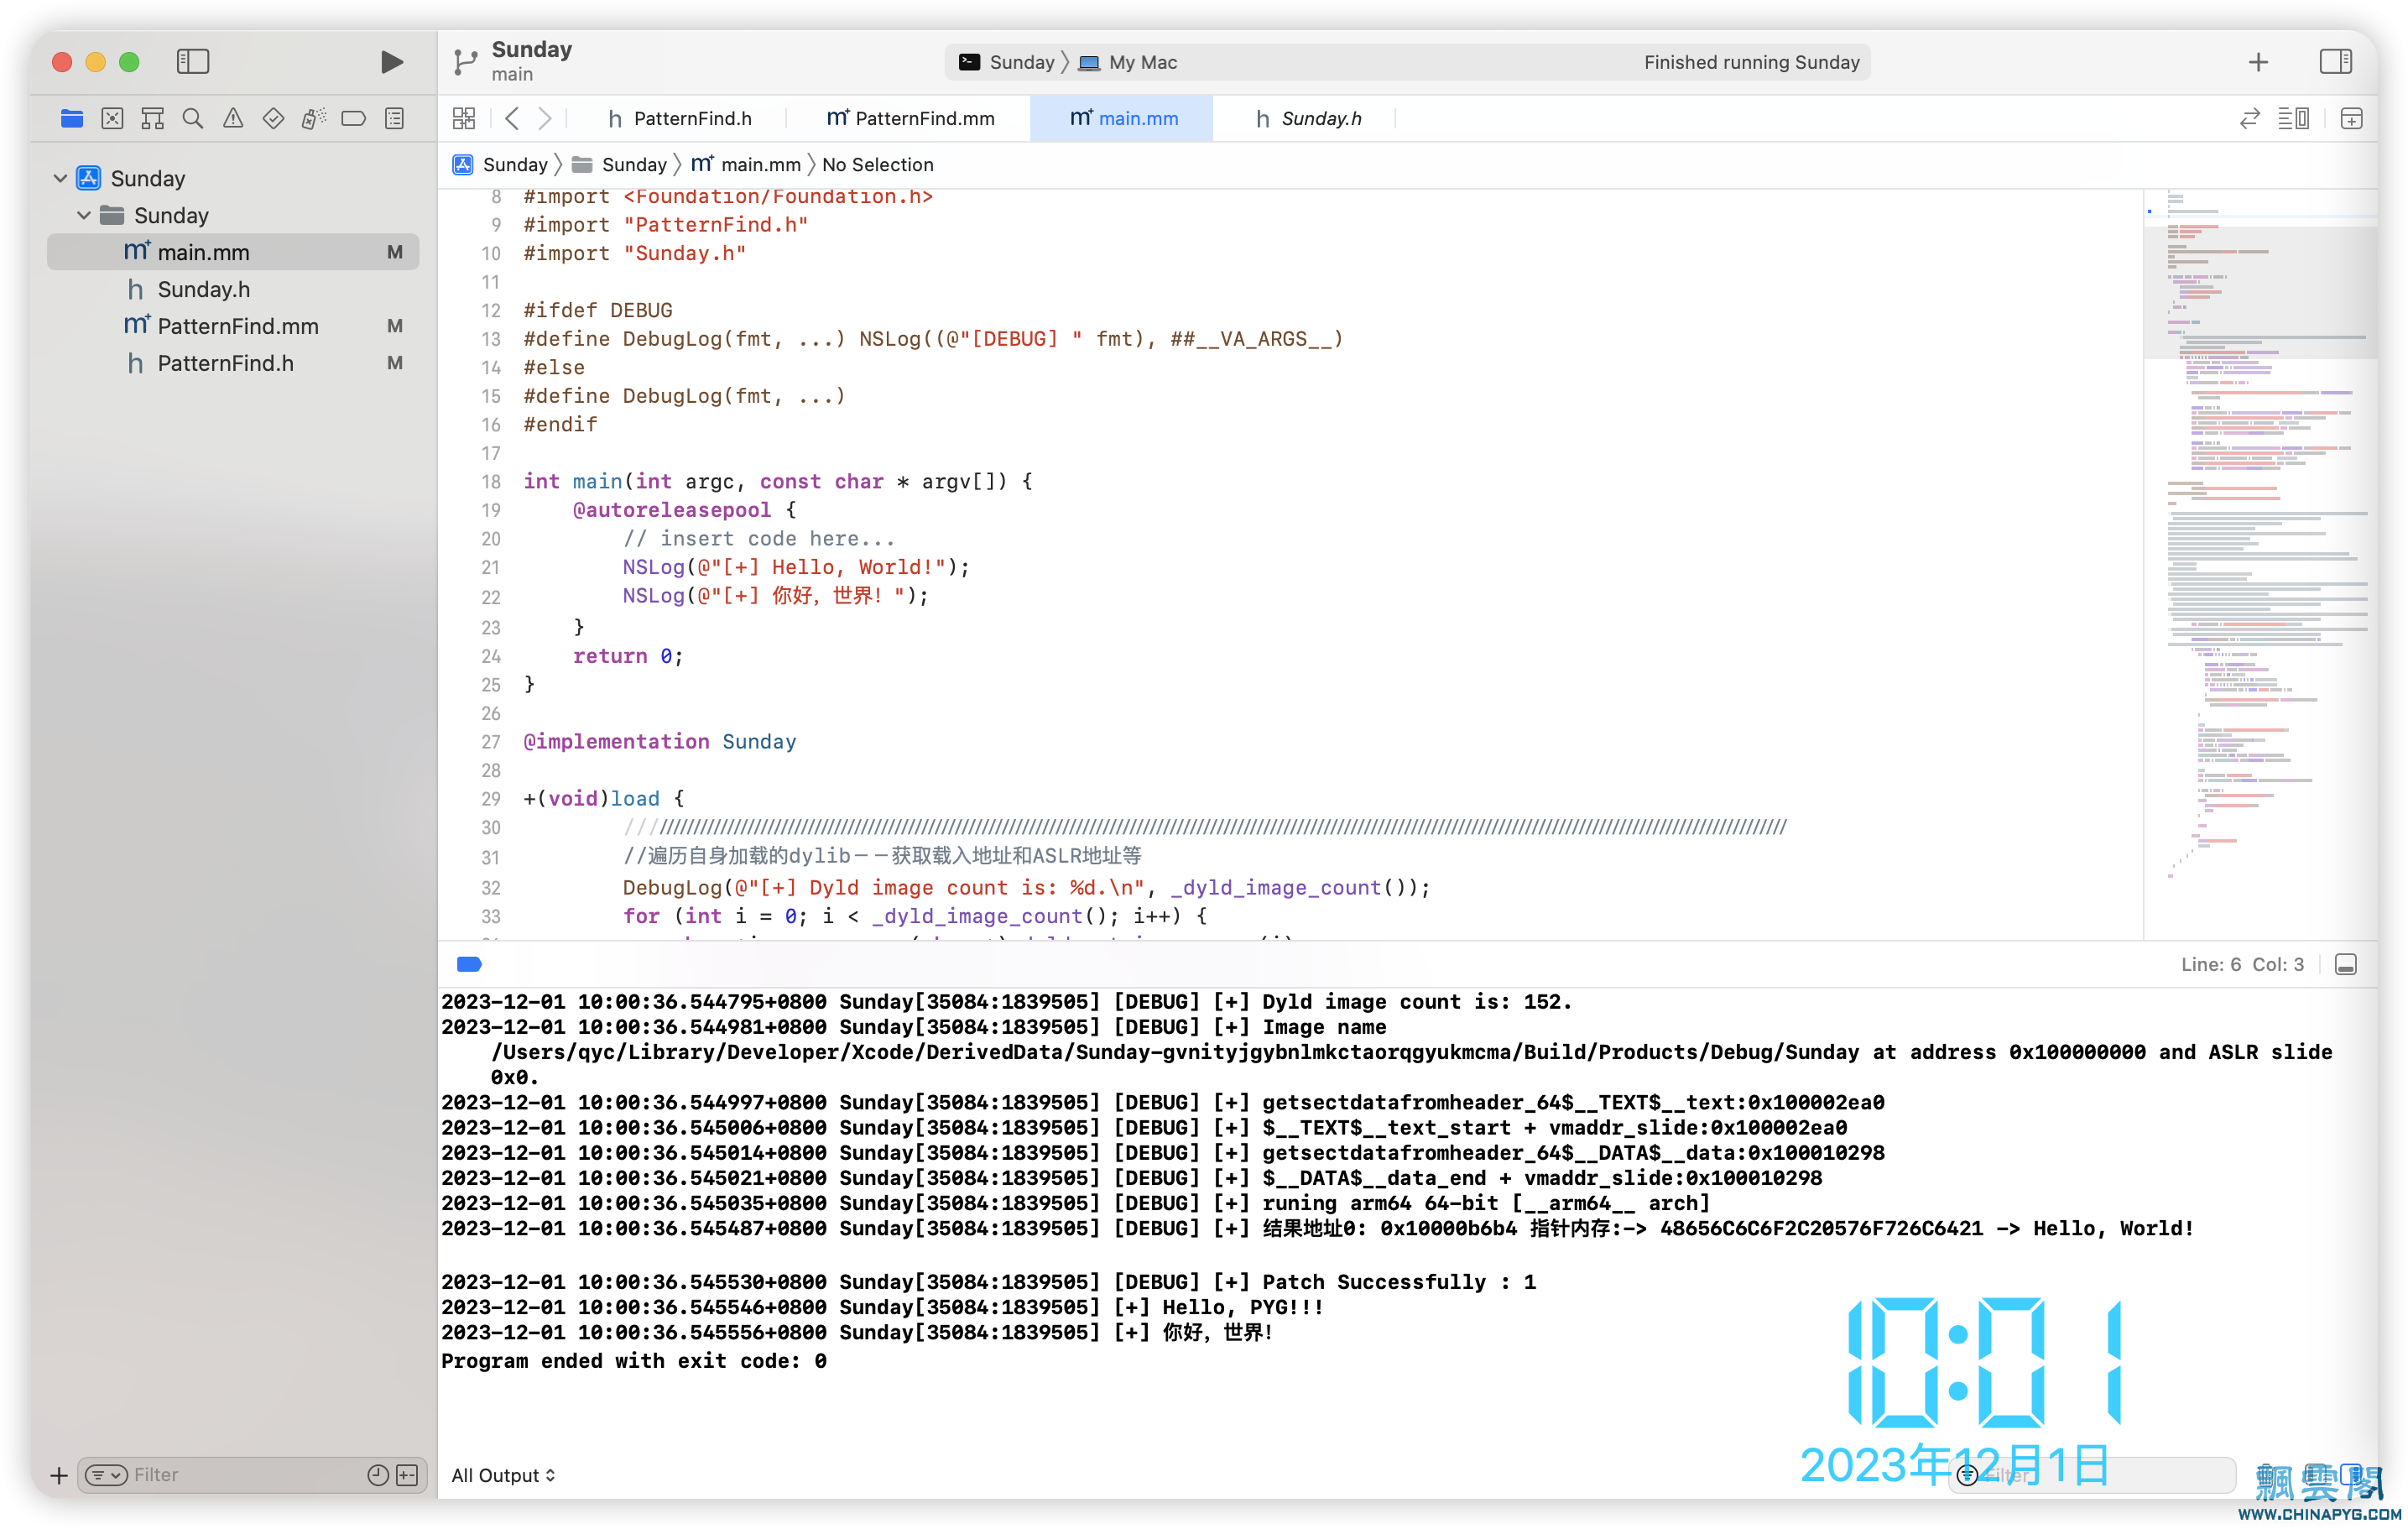The height and width of the screenshot is (1529, 2408).
Task: Click the @implementation Sunday line
Action: (660, 741)
